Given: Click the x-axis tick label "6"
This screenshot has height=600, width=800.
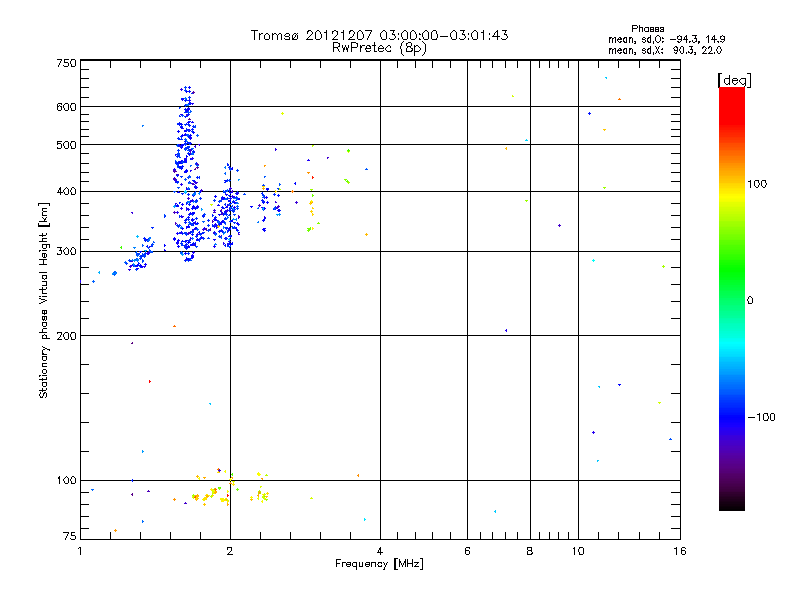Looking at the screenshot, I should coord(467,551).
